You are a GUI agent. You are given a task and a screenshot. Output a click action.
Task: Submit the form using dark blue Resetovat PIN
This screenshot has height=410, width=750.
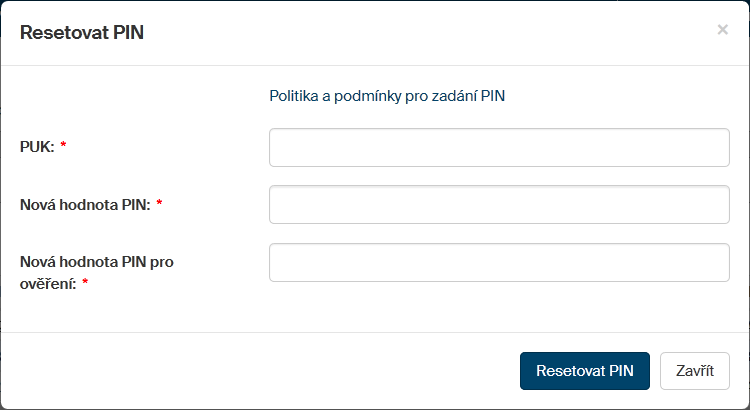pyautogui.click(x=584, y=370)
